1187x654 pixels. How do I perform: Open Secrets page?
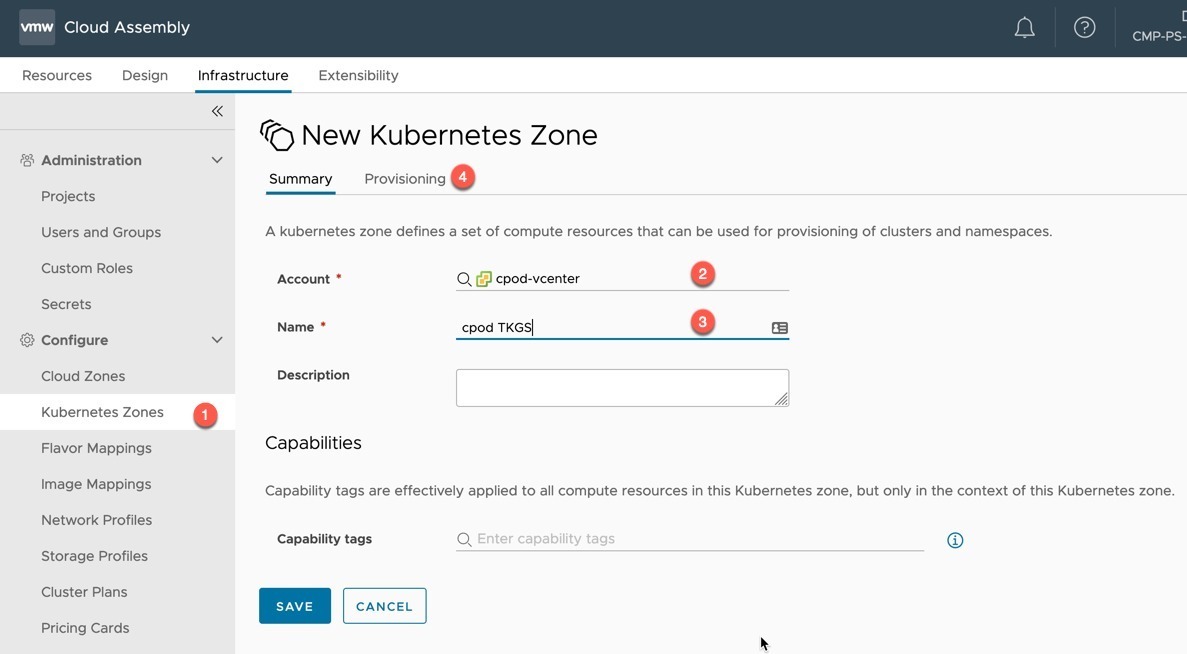[66, 304]
